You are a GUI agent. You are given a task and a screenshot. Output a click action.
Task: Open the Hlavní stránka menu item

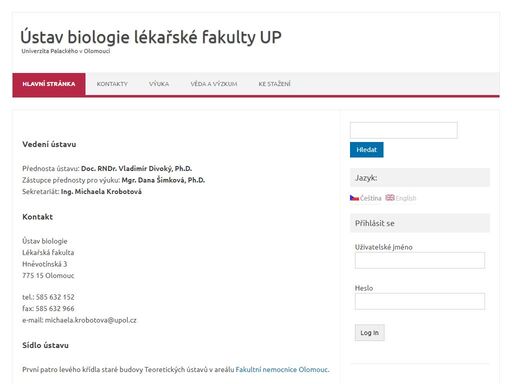[49, 84]
